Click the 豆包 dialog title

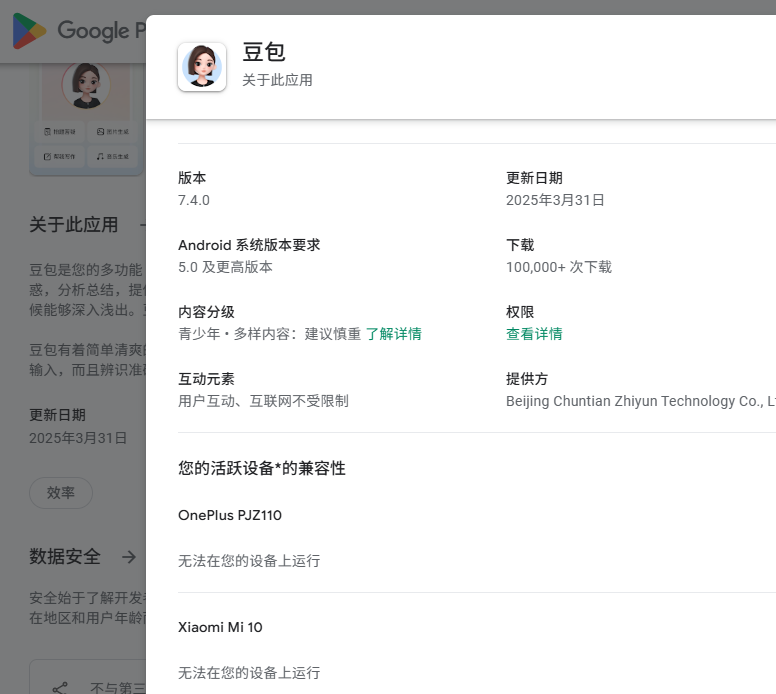click(264, 52)
